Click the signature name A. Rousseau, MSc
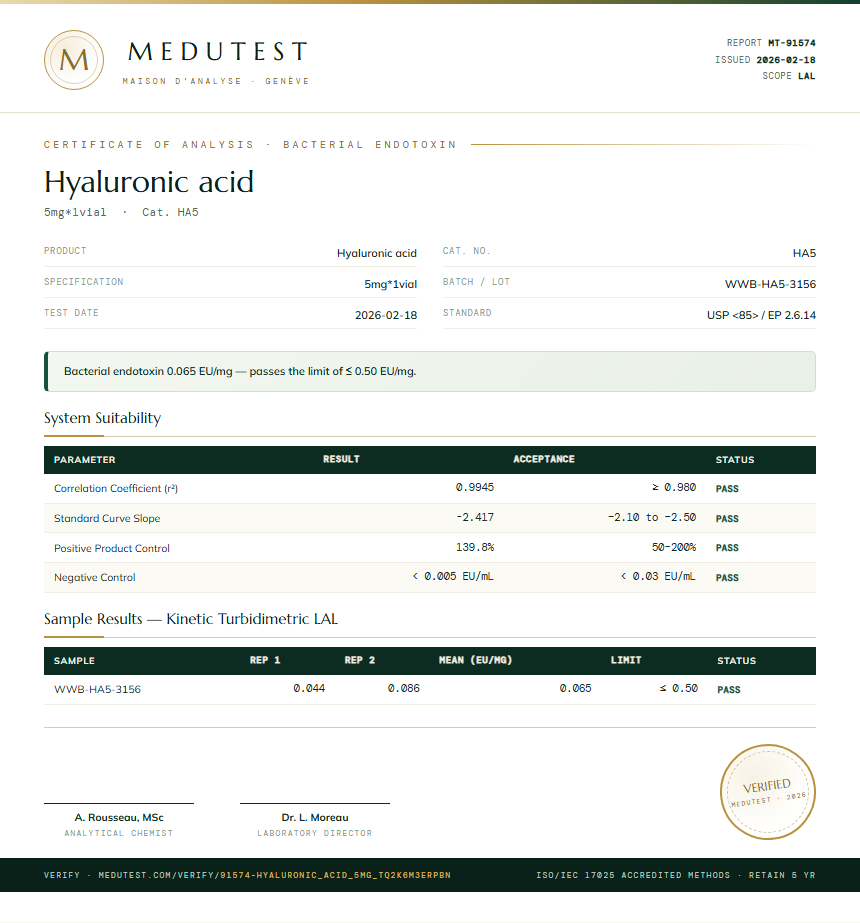The image size is (860, 923). [119, 818]
